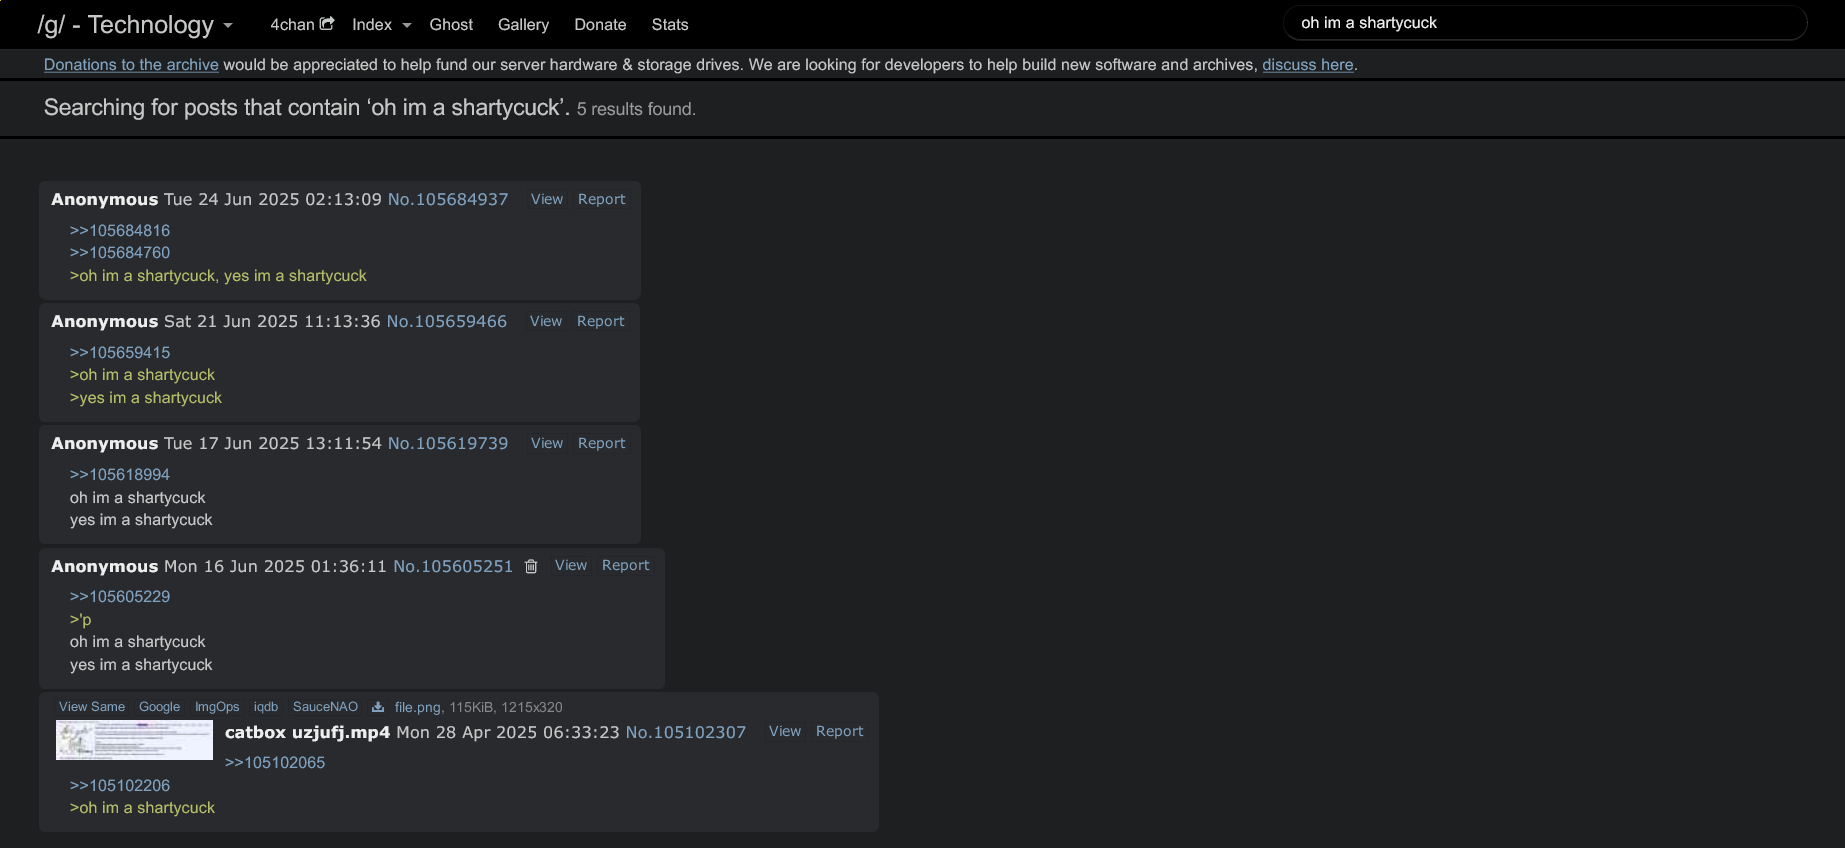View post 105605251

[x=571, y=565]
